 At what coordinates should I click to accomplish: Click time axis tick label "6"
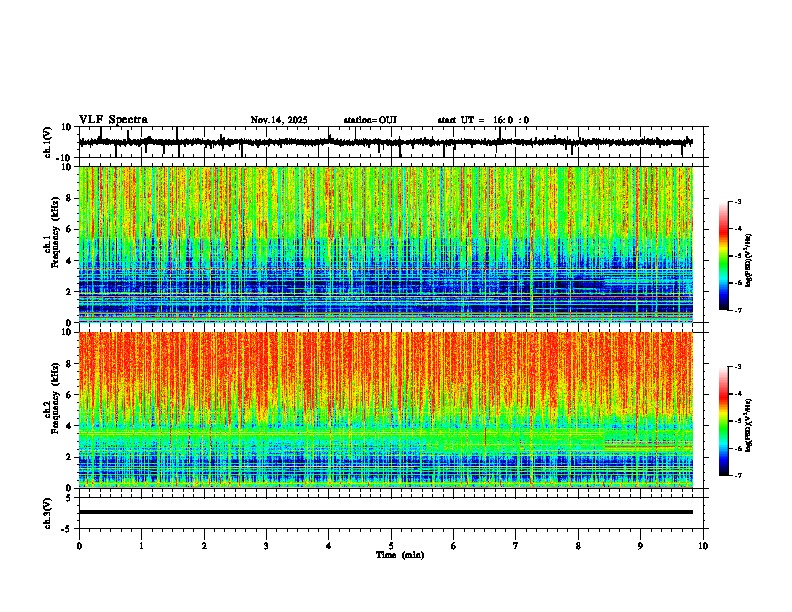(454, 546)
